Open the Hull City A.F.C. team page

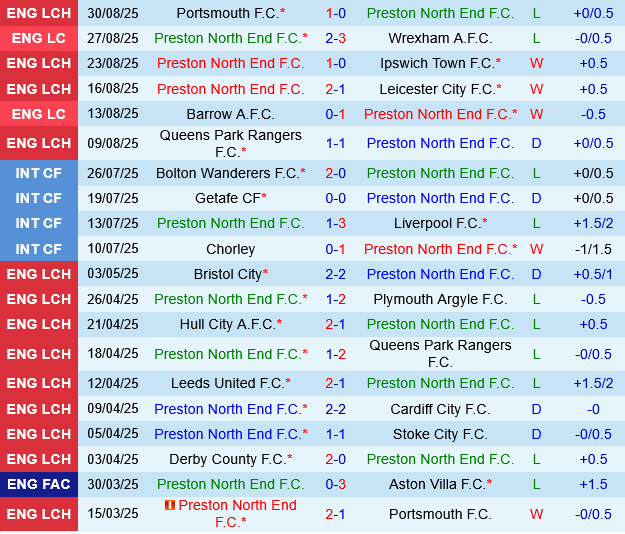(x=227, y=324)
